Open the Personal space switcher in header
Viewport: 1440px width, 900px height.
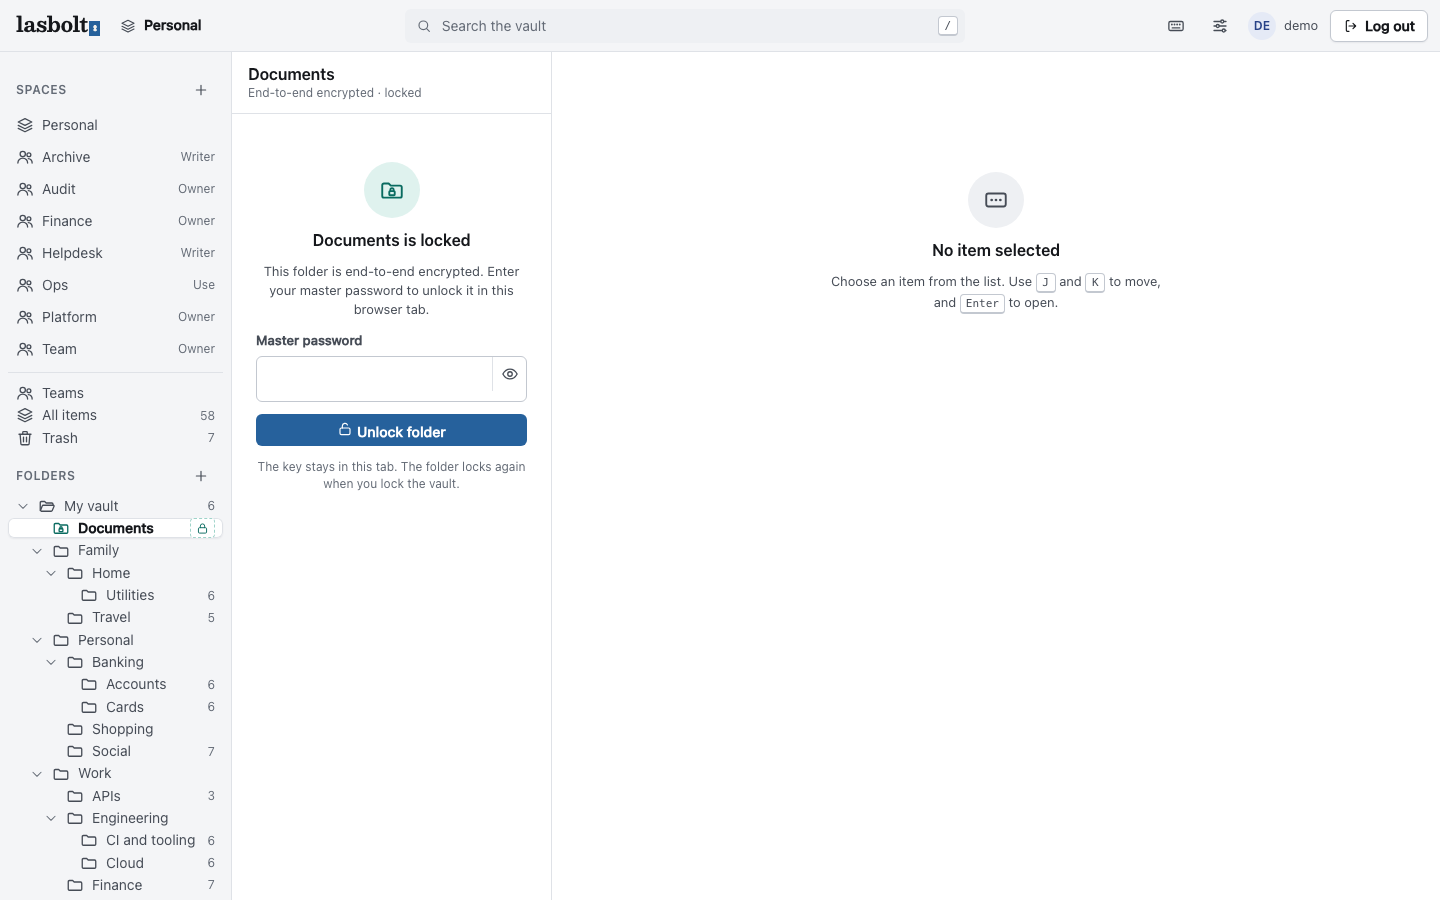[x=161, y=26]
